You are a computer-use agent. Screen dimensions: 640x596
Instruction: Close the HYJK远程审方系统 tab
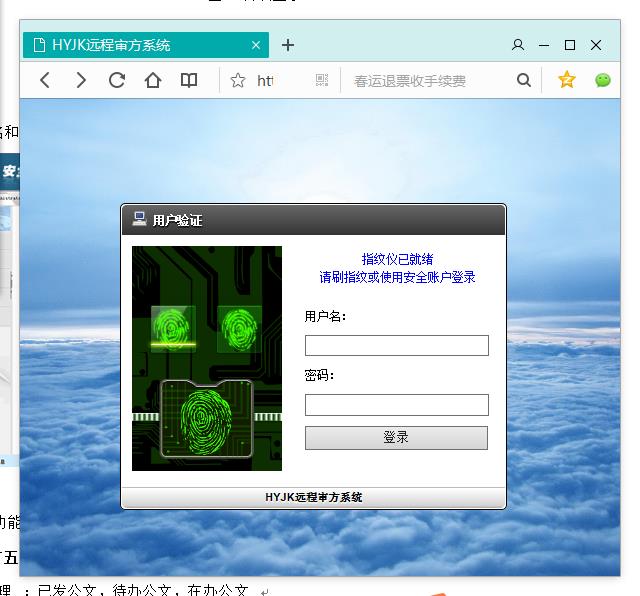tap(256, 45)
